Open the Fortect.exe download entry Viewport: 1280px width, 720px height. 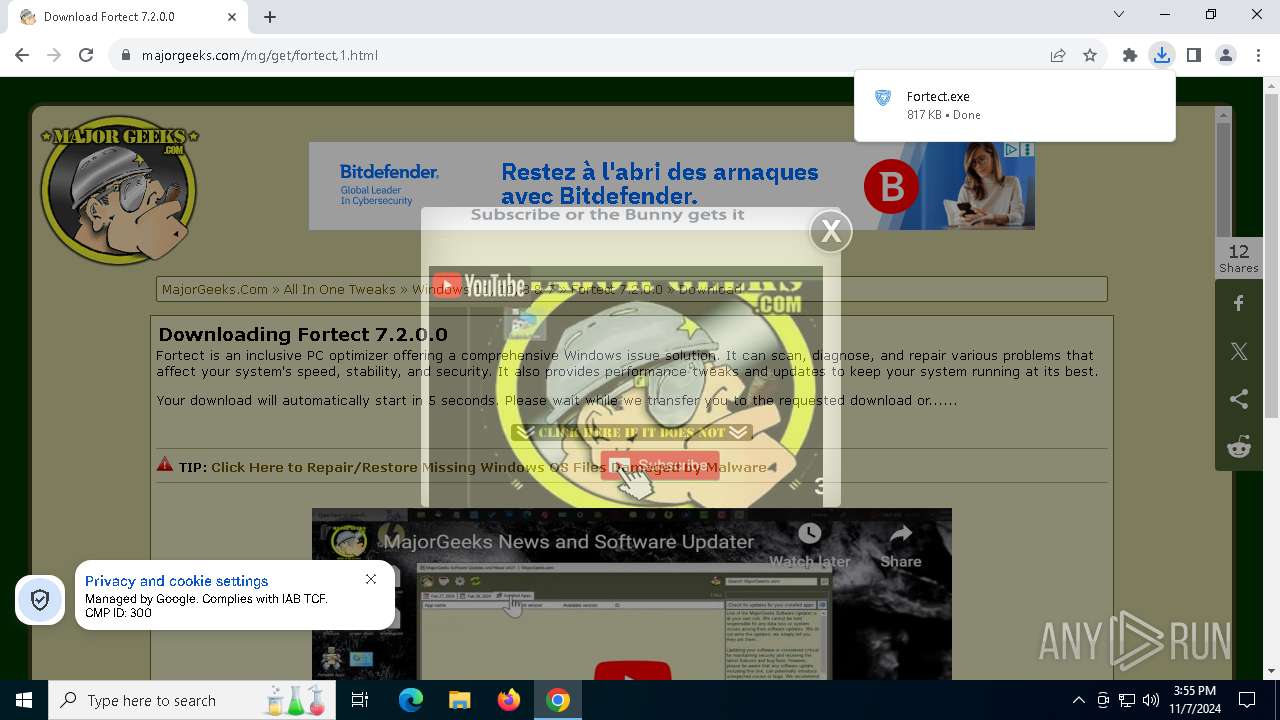[1015, 105]
